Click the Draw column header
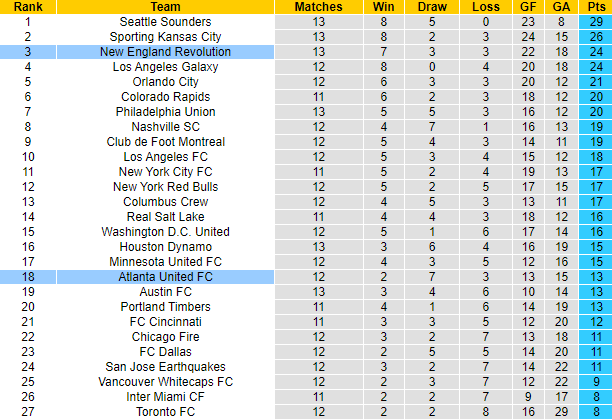 [x=432, y=6]
